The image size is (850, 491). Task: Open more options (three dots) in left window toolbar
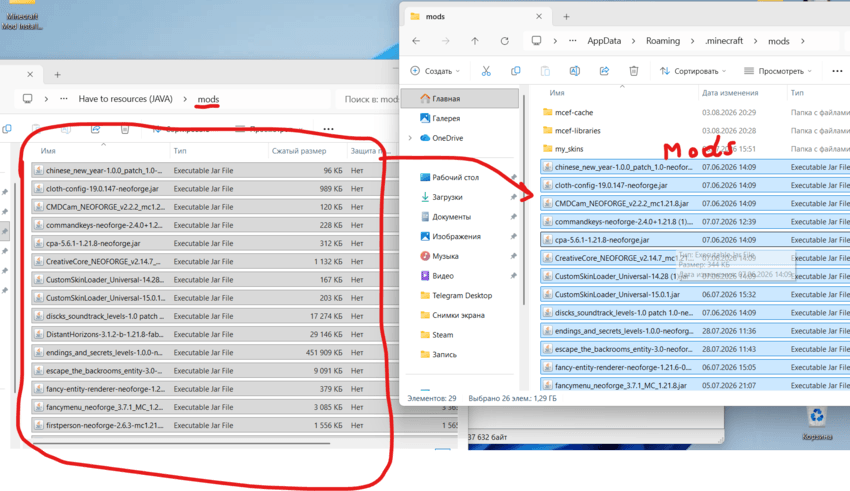[329, 129]
